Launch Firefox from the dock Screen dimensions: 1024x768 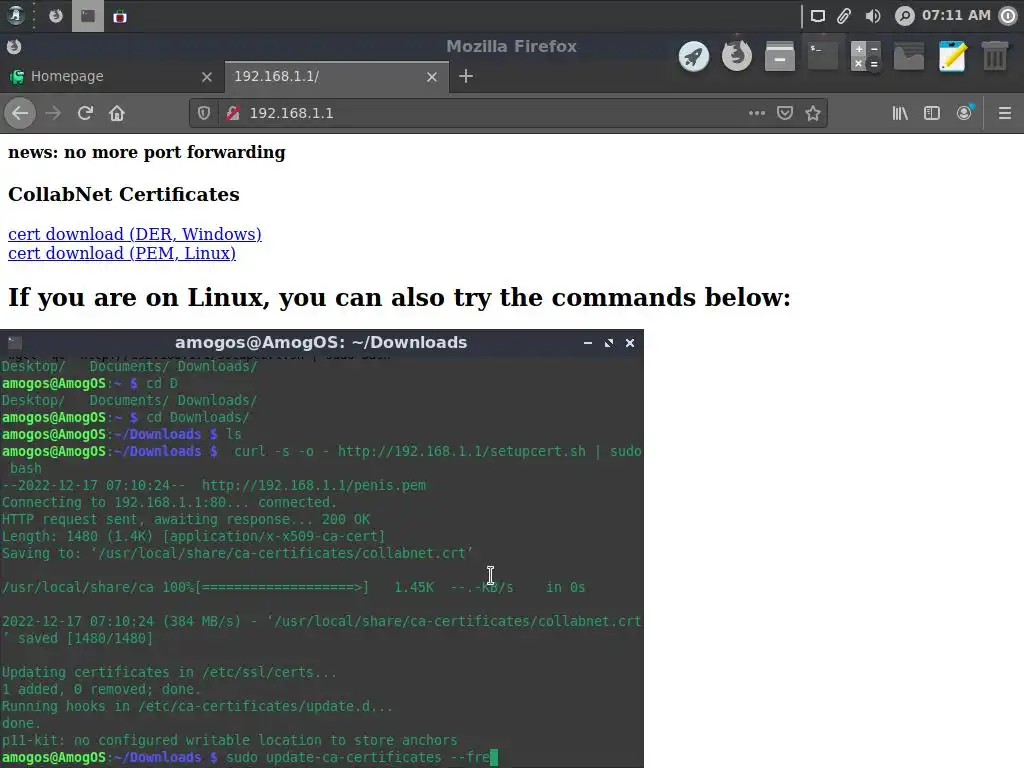[x=737, y=56]
